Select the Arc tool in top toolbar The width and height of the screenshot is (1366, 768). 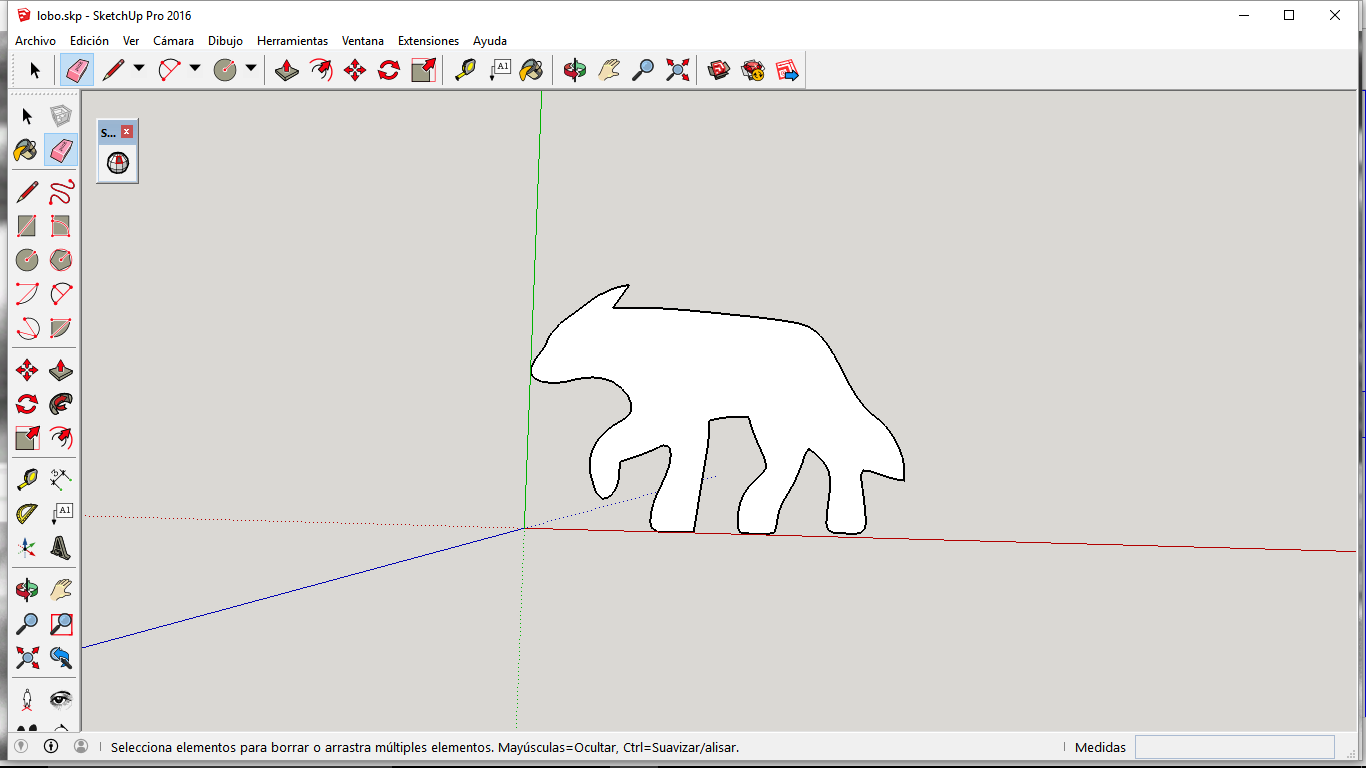tap(169, 70)
